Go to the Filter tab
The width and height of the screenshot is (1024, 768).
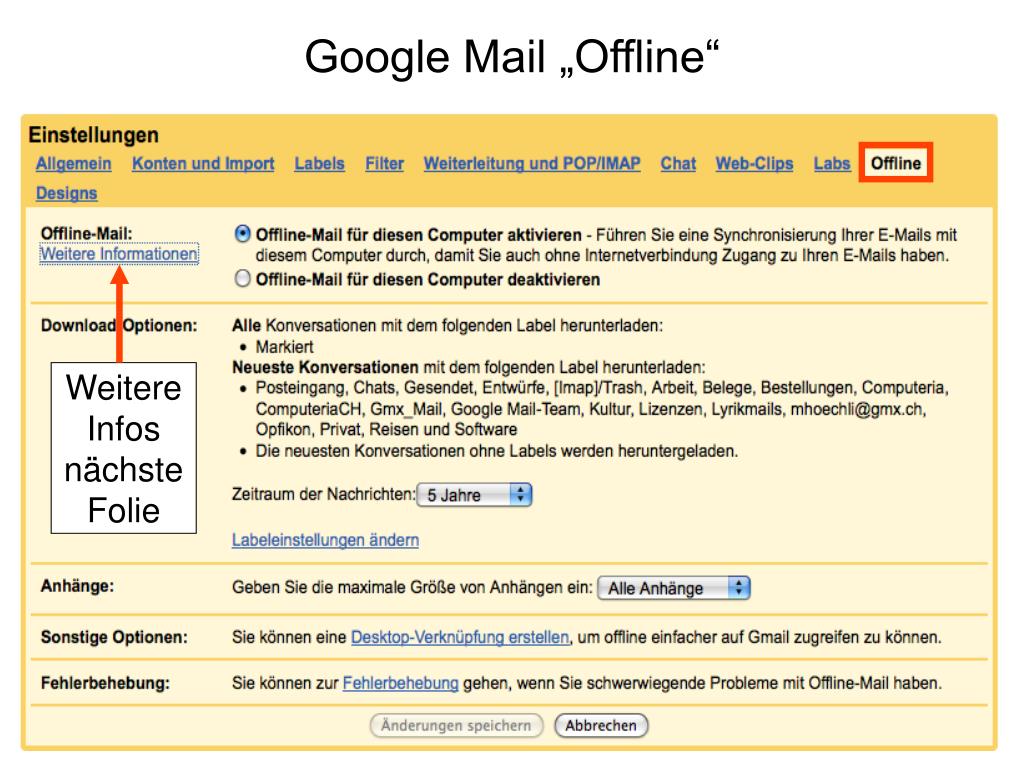point(385,163)
